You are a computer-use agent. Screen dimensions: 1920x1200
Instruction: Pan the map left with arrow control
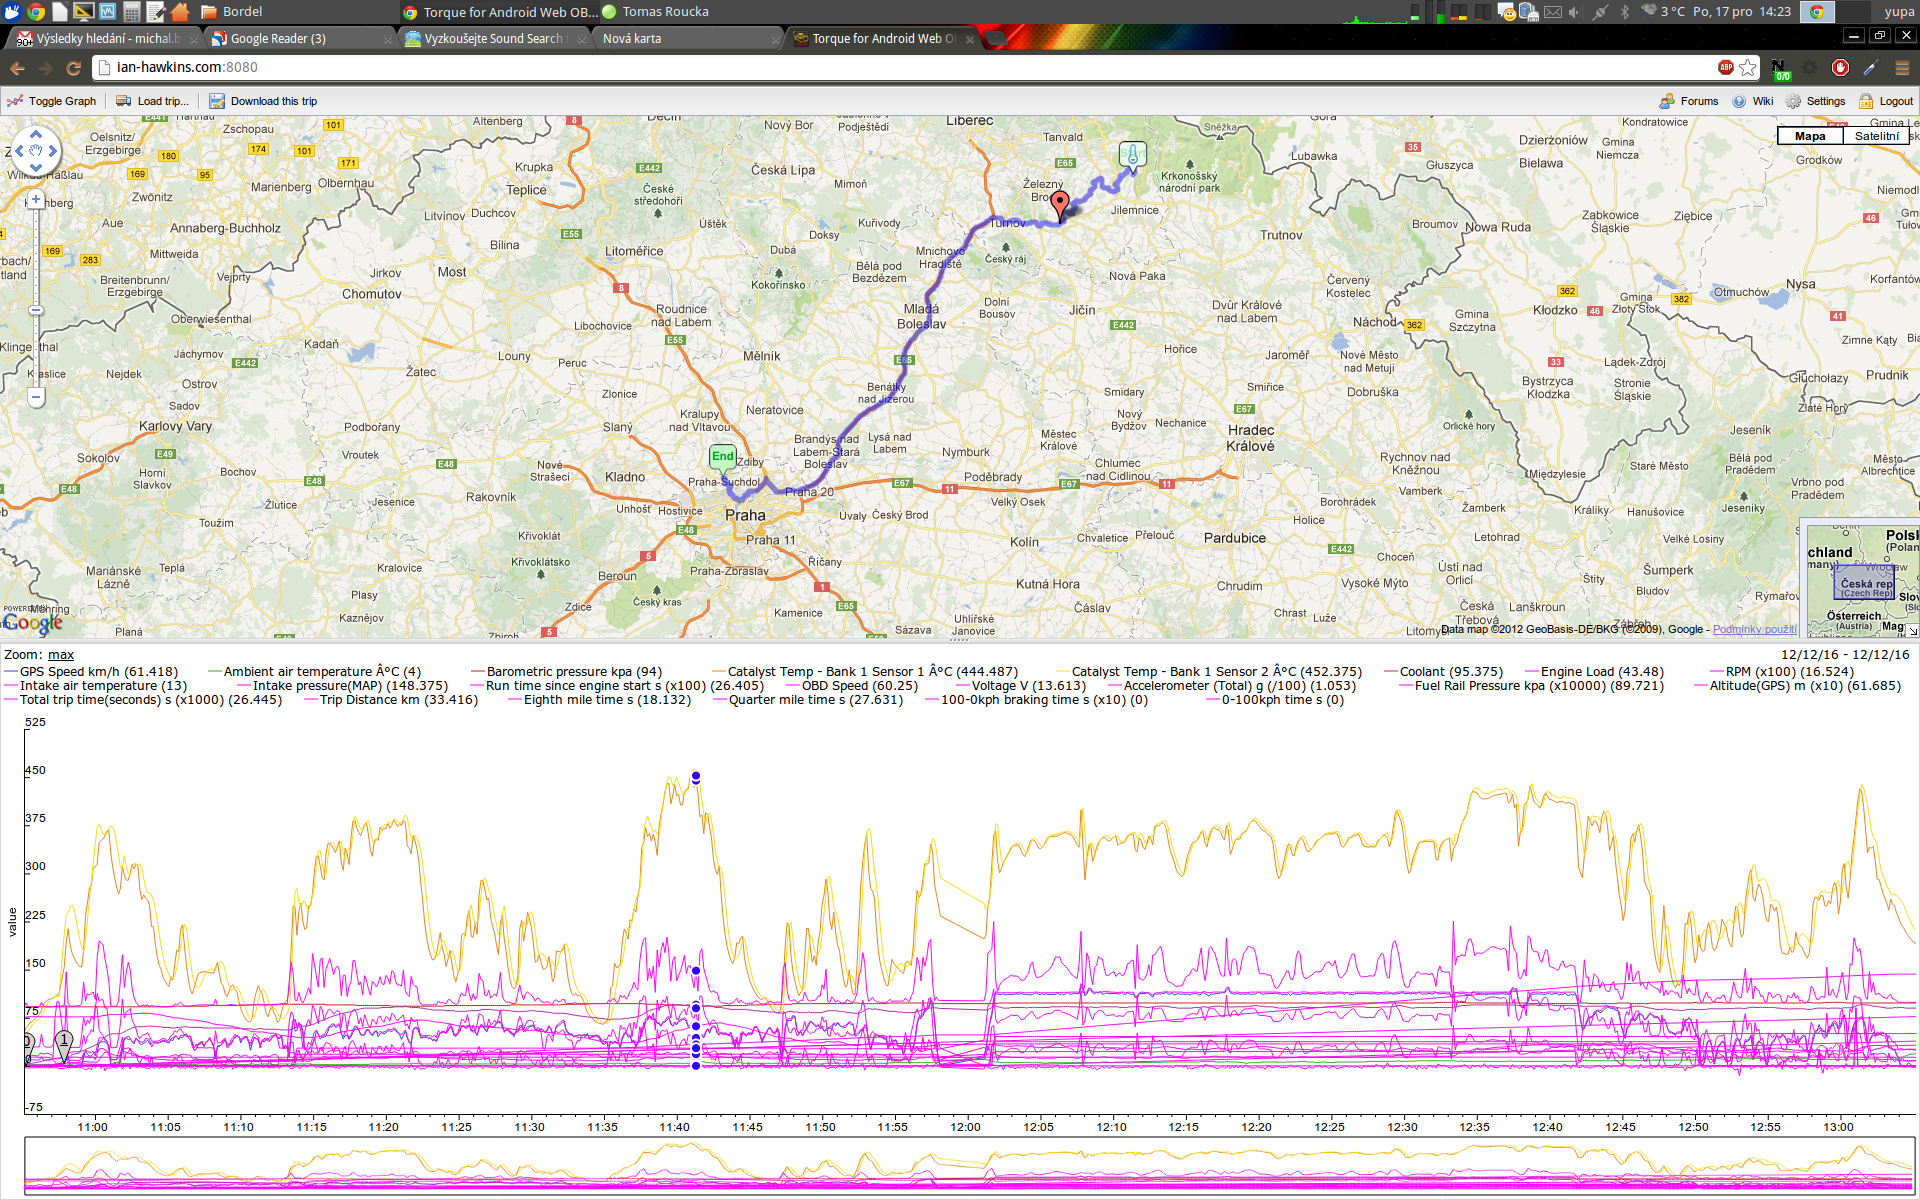click(x=19, y=151)
